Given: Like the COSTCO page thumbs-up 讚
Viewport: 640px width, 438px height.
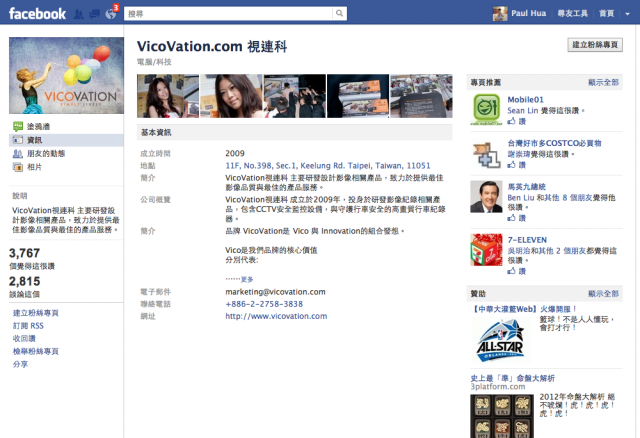Looking at the screenshot, I should pyautogui.click(x=517, y=165).
